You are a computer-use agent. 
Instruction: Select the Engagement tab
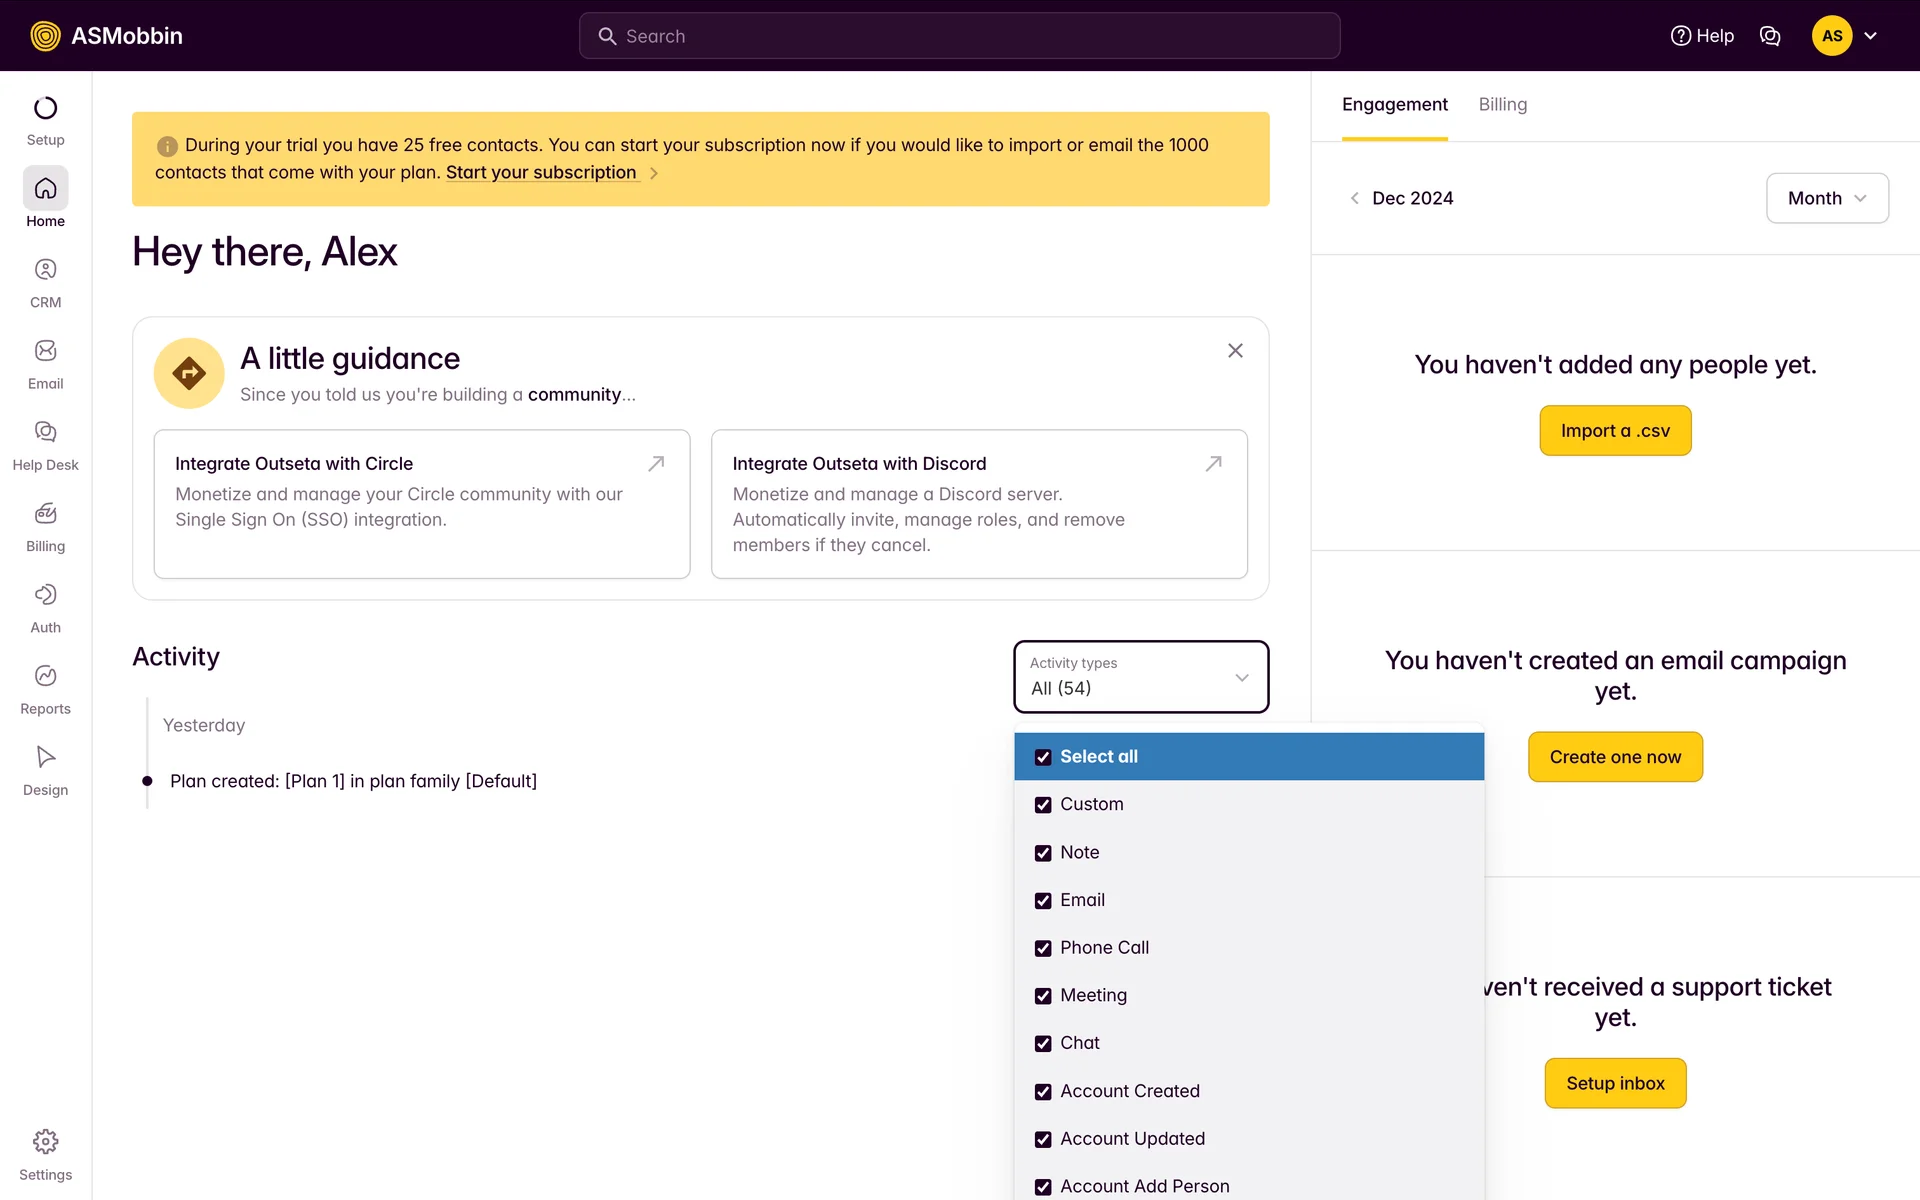coord(1394,105)
